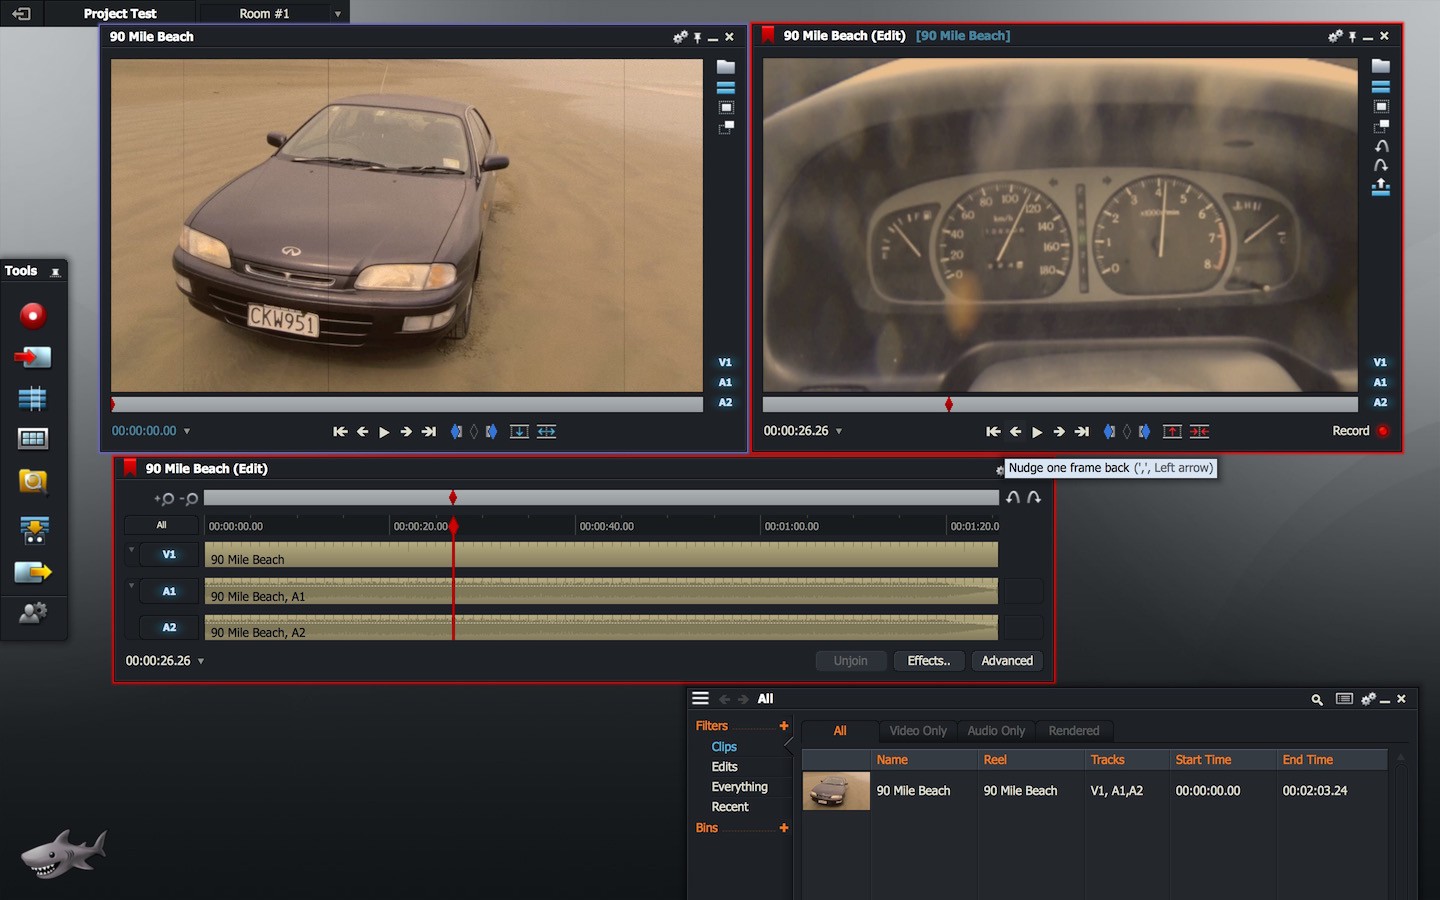
Task: Open the Export tool with yellow arrow
Action: coord(33,572)
